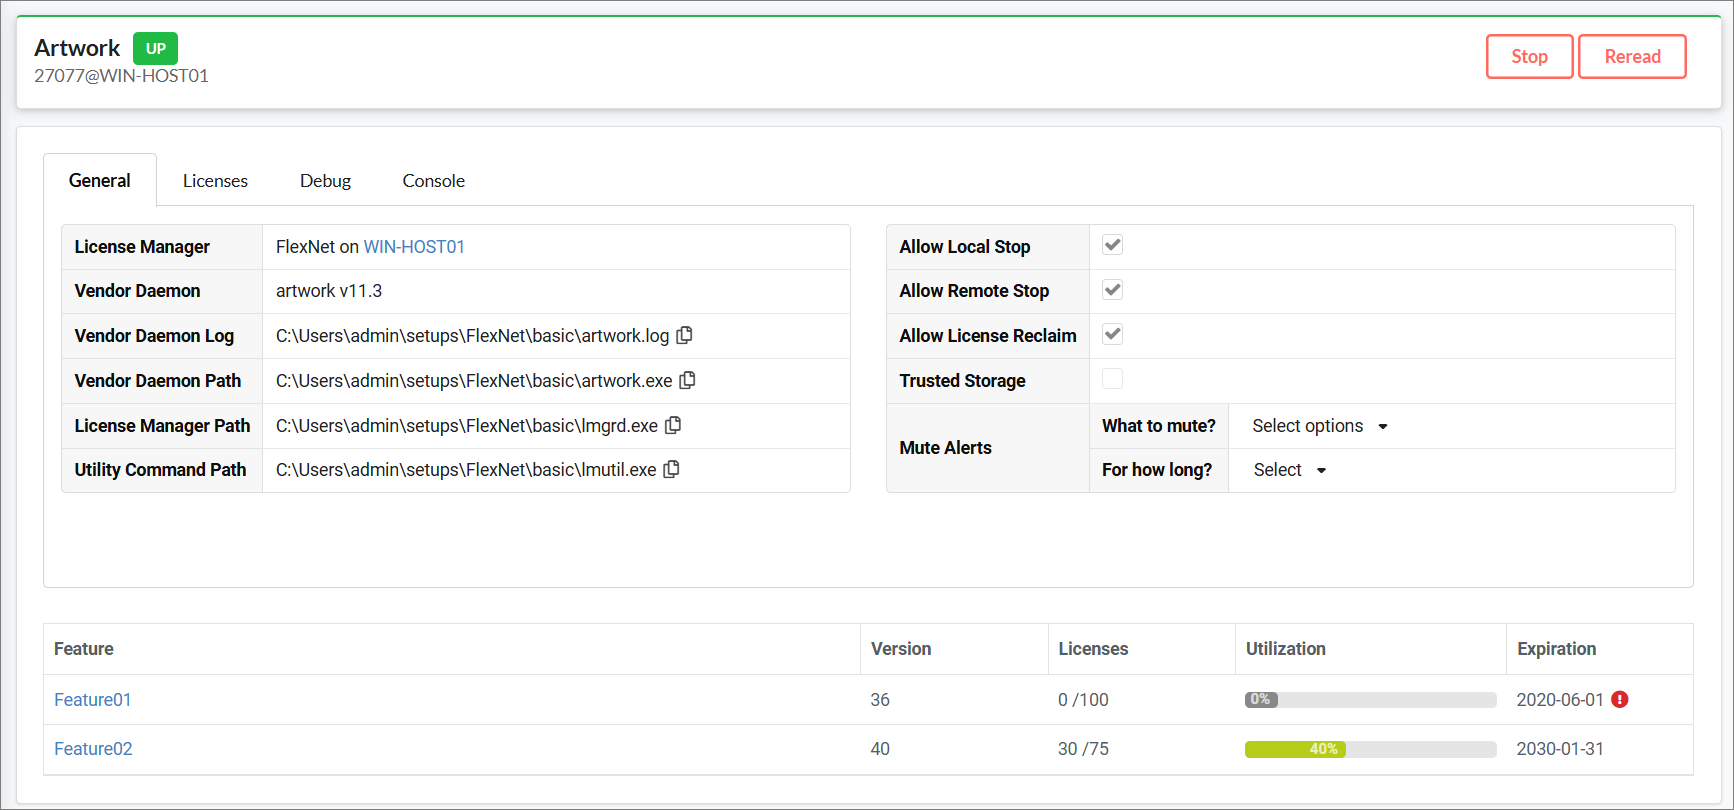Open the Feature01 link
Screen dimensions: 1734x810
pyautogui.click(x=93, y=700)
